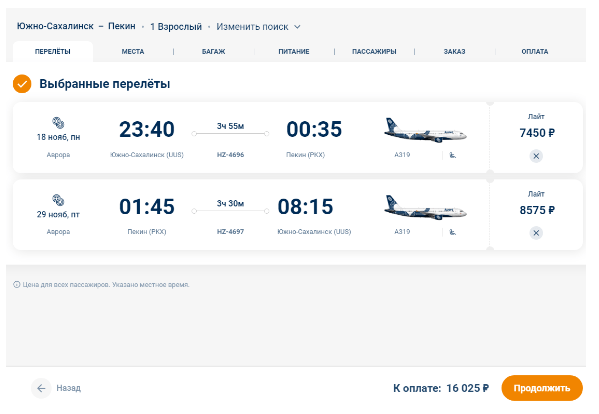Click the A319 aircraft image on first flight
This screenshot has height=414, width=599.
pyautogui.click(x=425, y=130)
